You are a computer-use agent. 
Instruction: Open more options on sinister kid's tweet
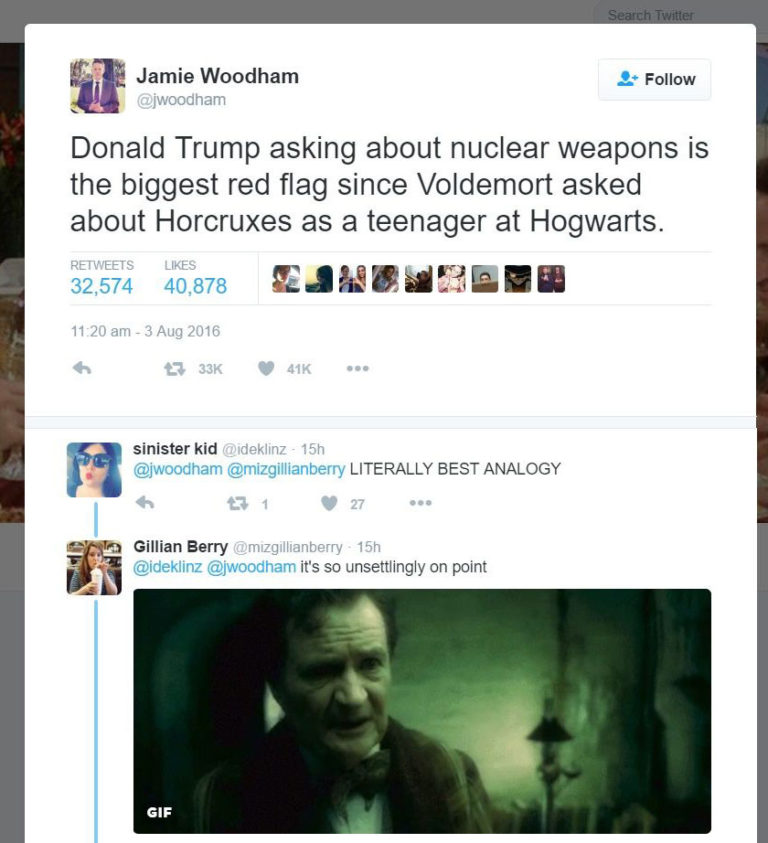[421, 503]
